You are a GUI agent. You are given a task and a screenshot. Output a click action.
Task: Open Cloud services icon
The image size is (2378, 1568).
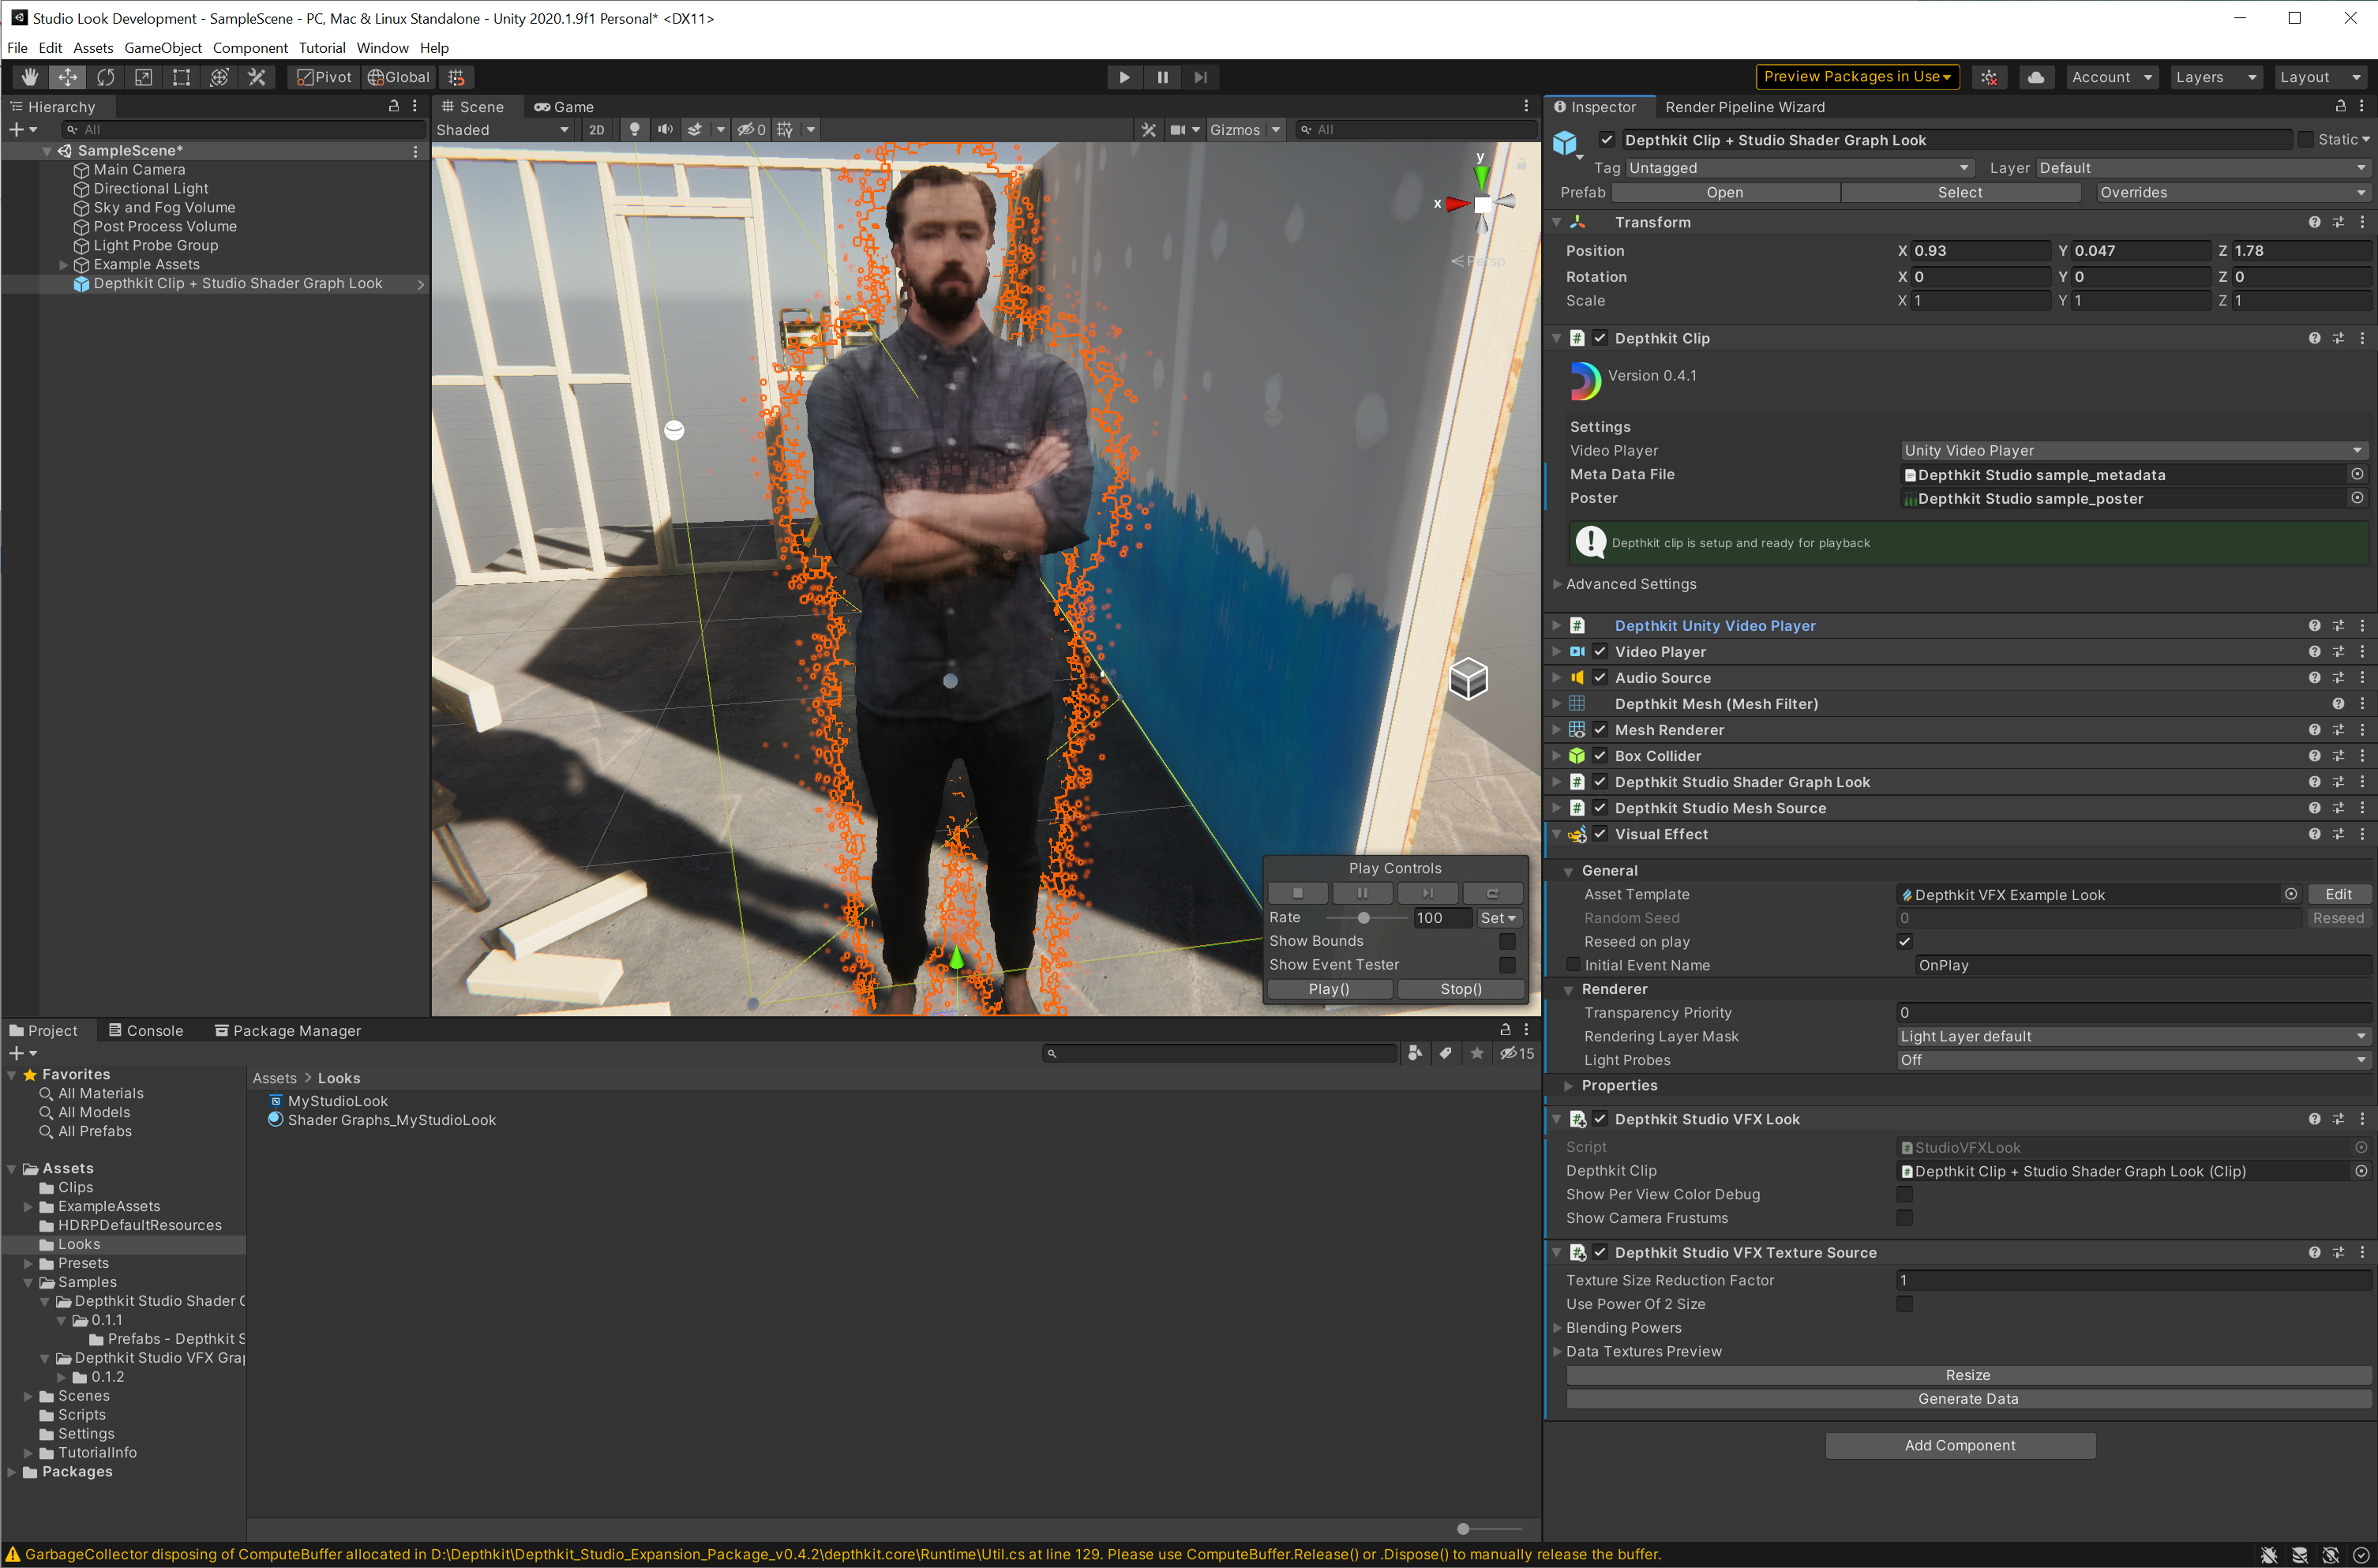[2035, 77]
